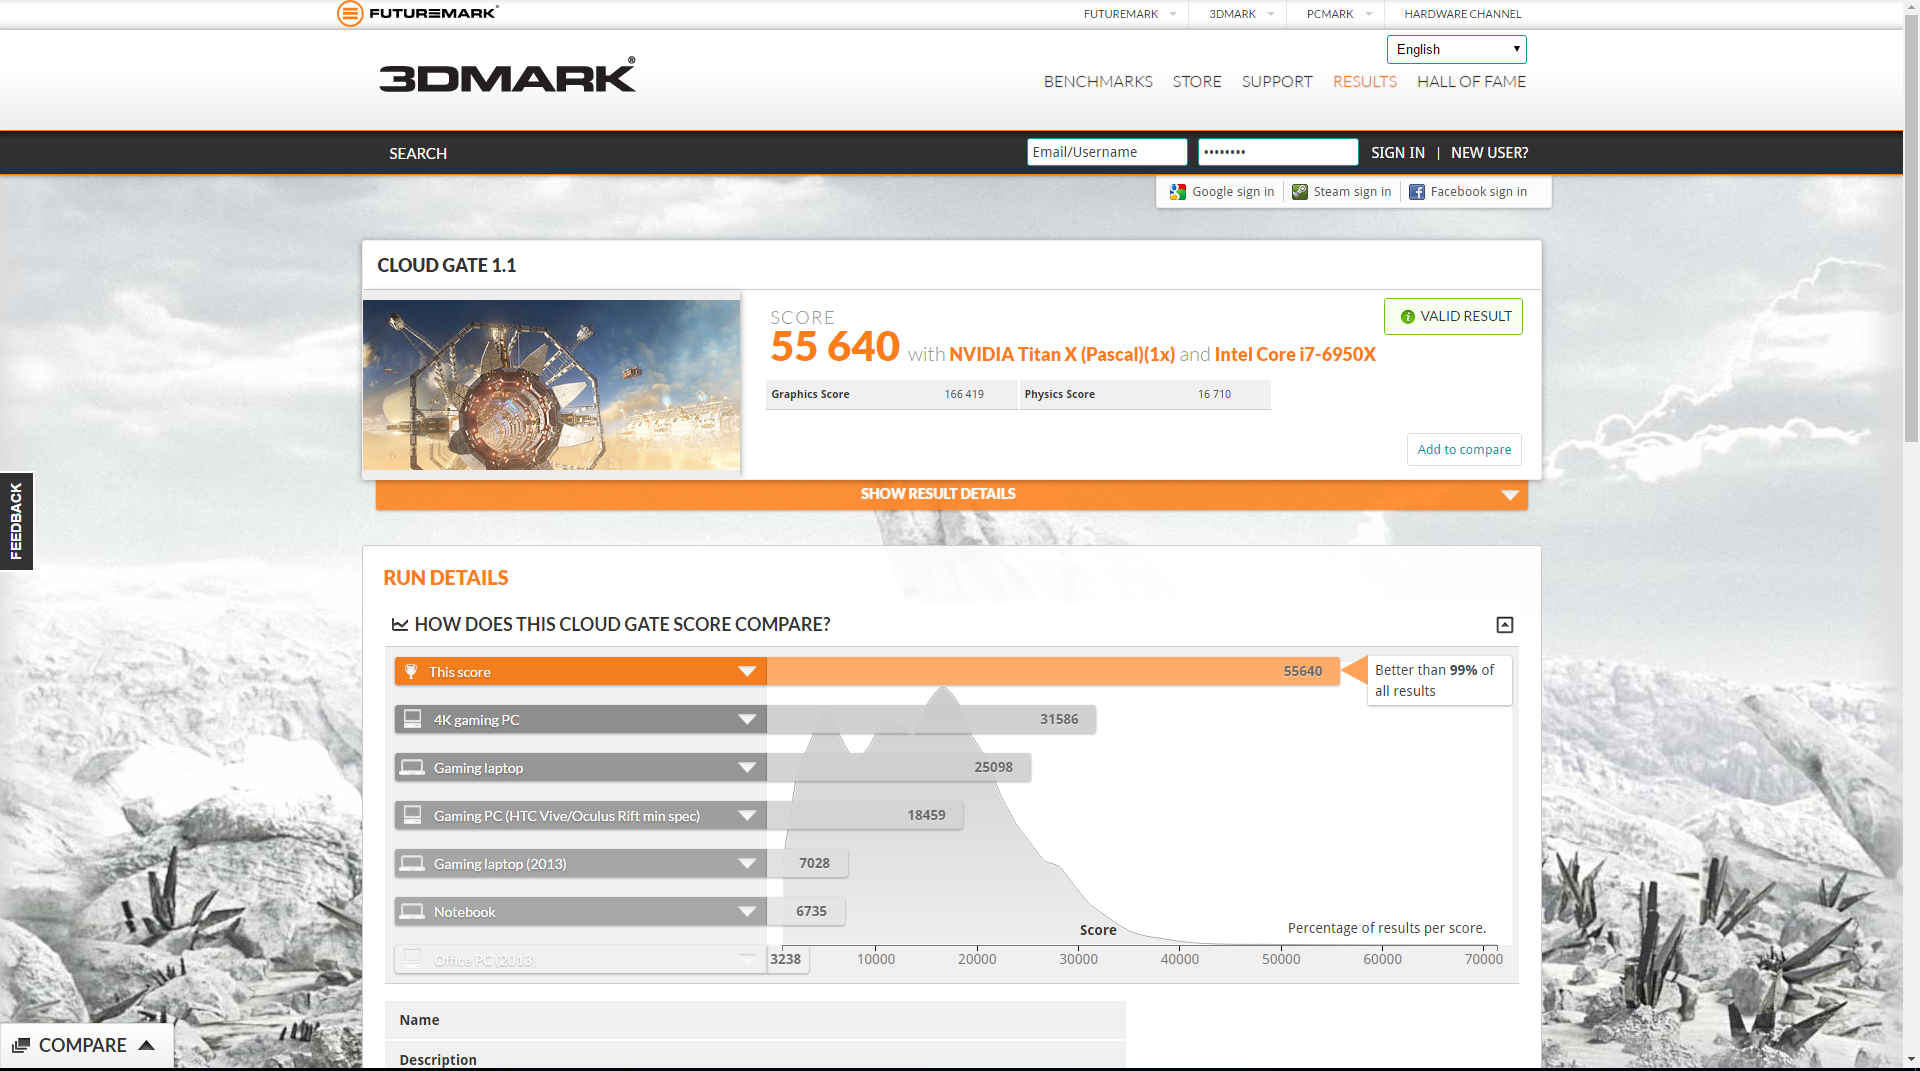Click the 55640 orange score bar
This screenshot has width=1920, height=1071.
point(1053,671)
